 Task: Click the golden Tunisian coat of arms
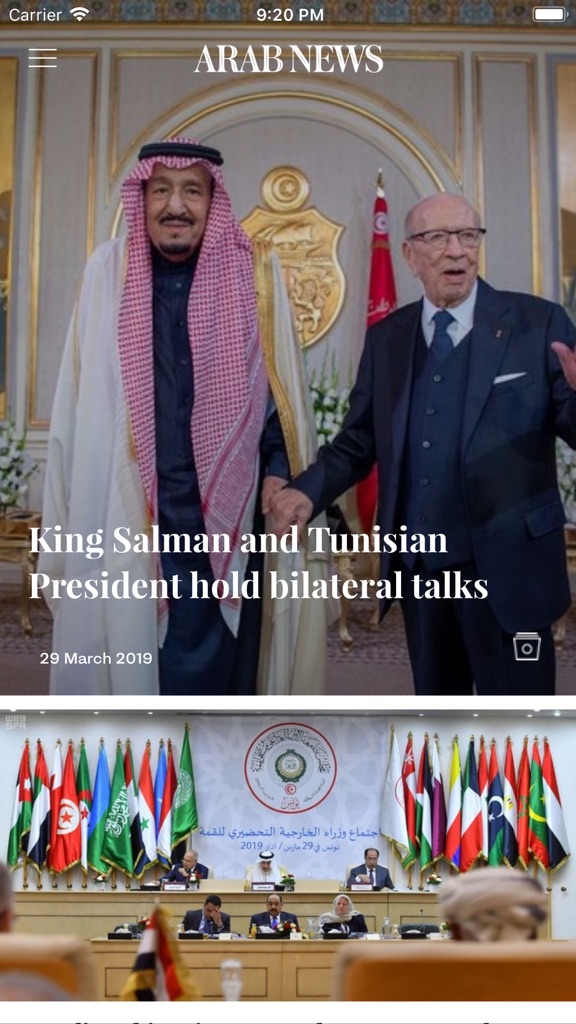(294, 257)
